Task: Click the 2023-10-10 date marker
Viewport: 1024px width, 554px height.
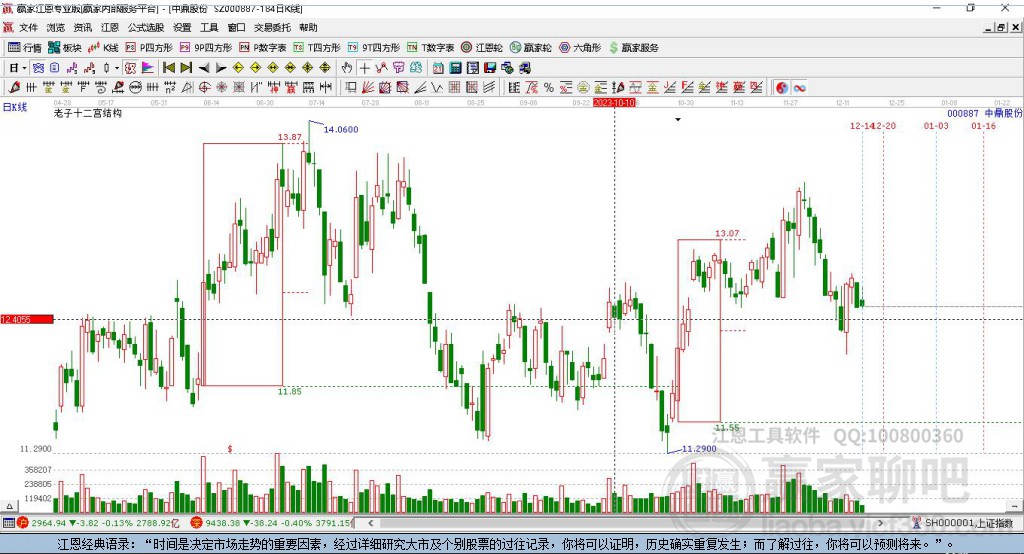Action: [615, 103]
